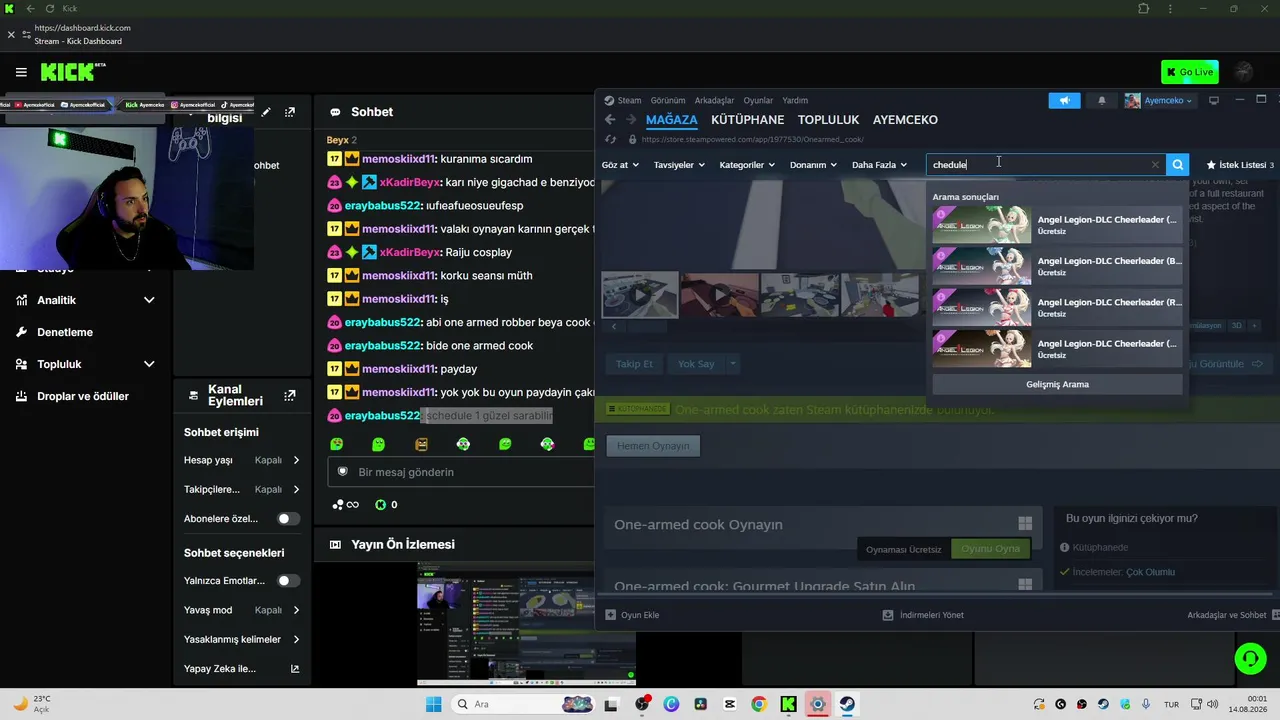Open the Hesap yaşı chat access setting
This screenshot has height=720, width=1280.
[242, 460]
